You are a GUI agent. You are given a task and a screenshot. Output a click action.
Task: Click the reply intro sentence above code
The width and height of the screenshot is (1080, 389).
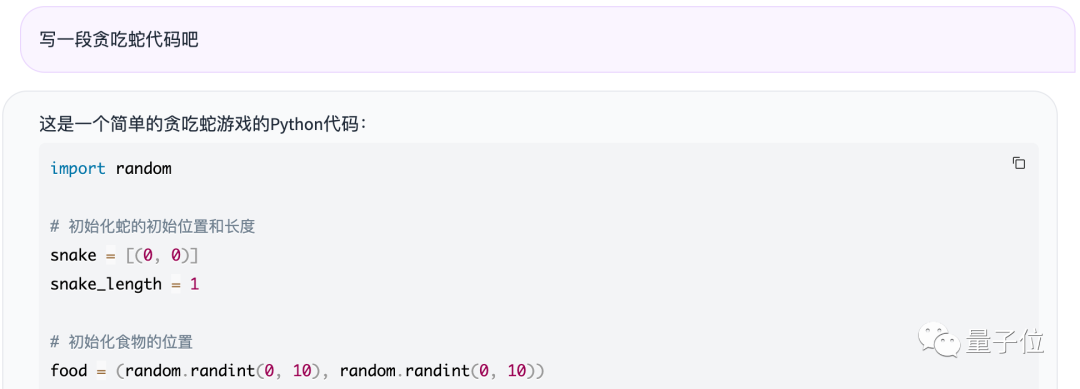[x=204, y=125]
